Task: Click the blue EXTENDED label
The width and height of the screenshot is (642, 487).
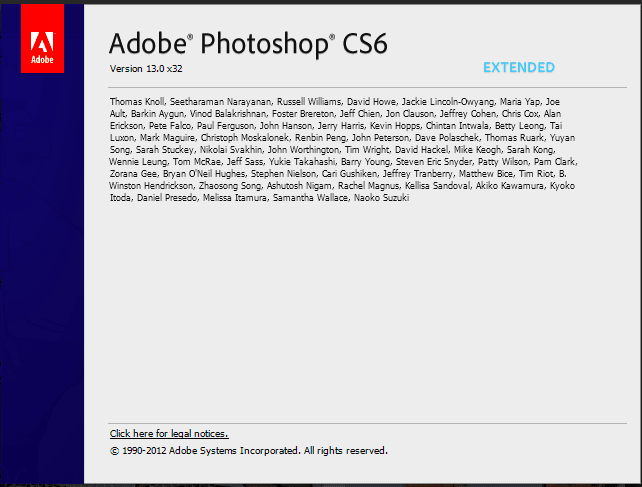Action: coord(519,68)
